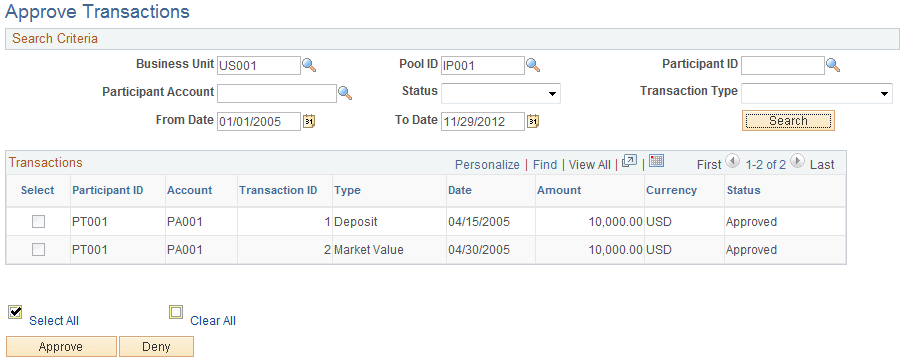Click the Personalize link
This screenshot has height=361, width=906.
[487, 165]
